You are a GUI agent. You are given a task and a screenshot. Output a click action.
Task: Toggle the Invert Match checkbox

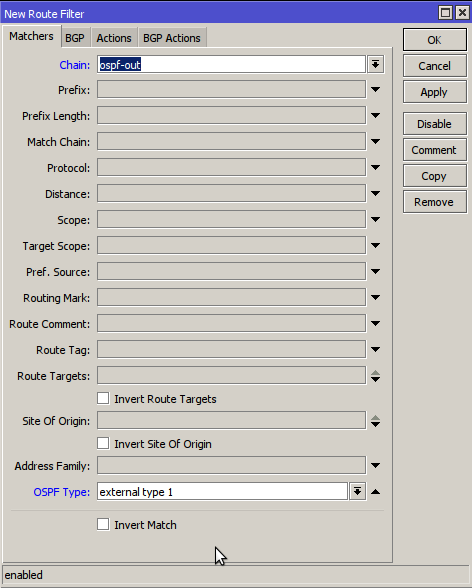103,524
